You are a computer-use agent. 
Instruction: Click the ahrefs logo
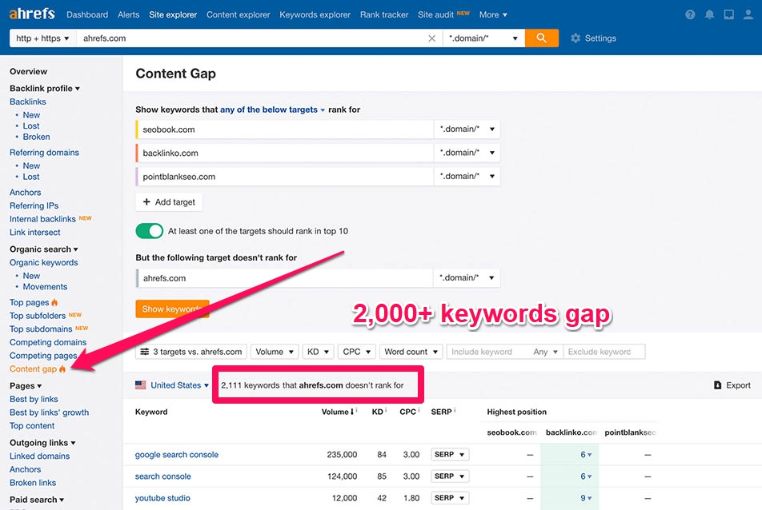click(32, 14)
